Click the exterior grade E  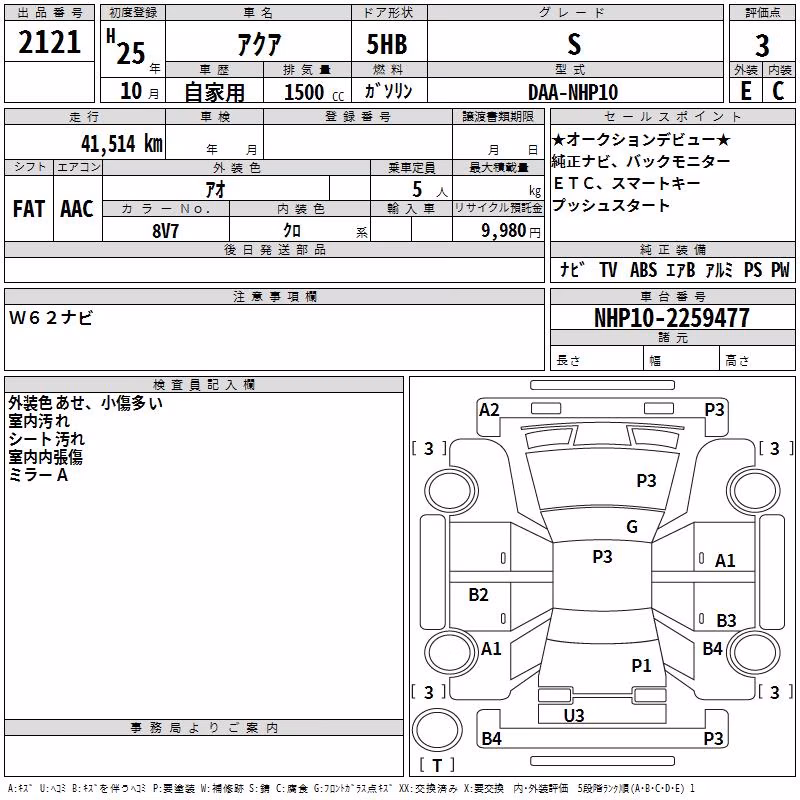pos(746,91)
